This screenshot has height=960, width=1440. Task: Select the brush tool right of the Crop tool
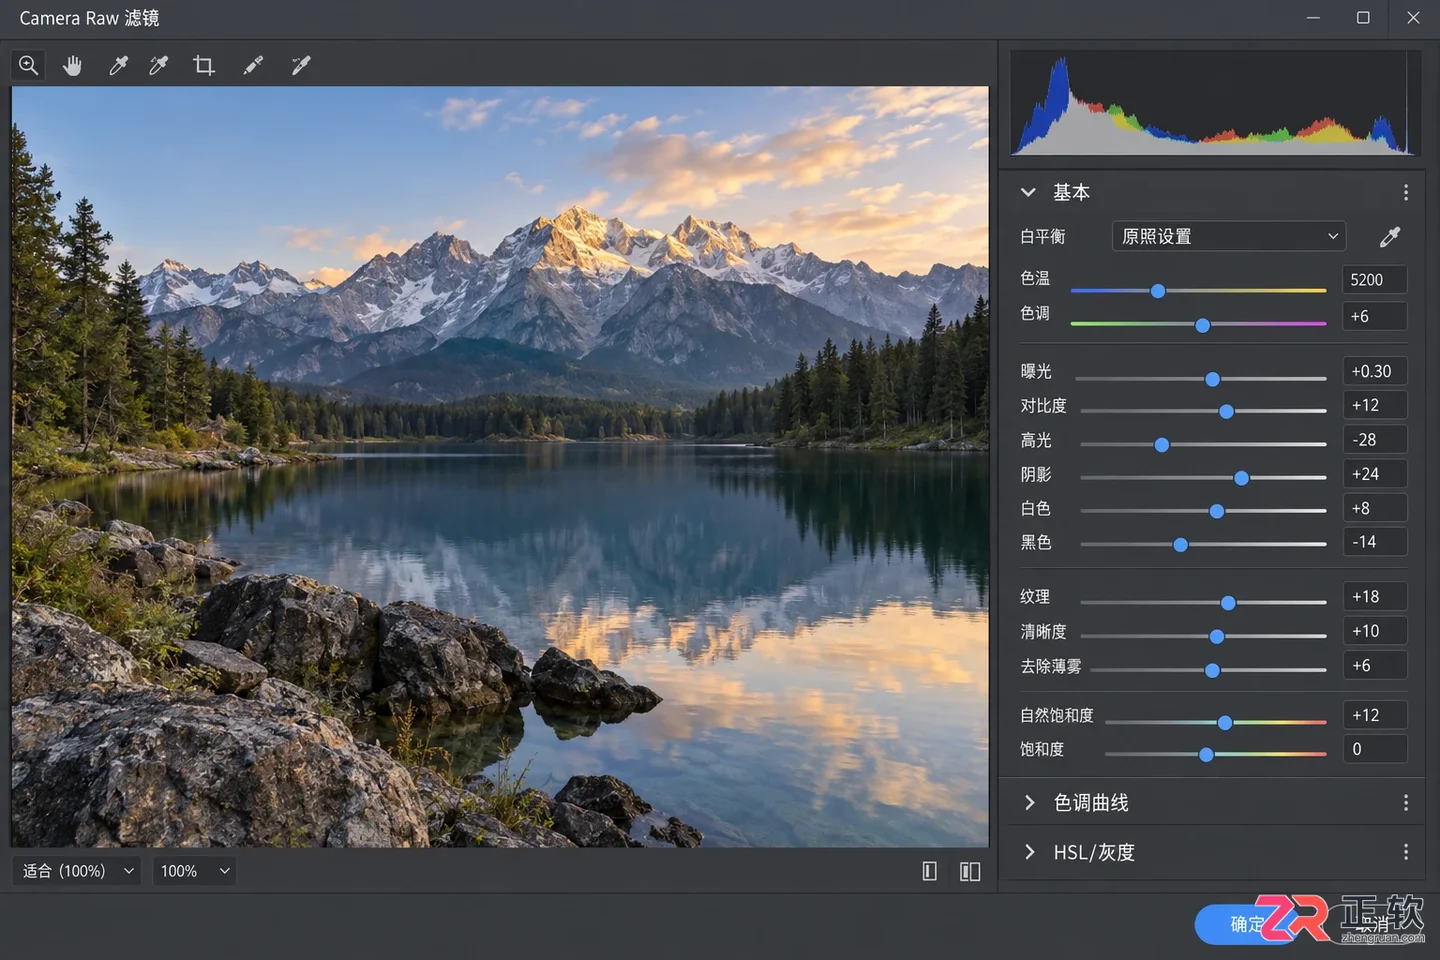point(253,66)
